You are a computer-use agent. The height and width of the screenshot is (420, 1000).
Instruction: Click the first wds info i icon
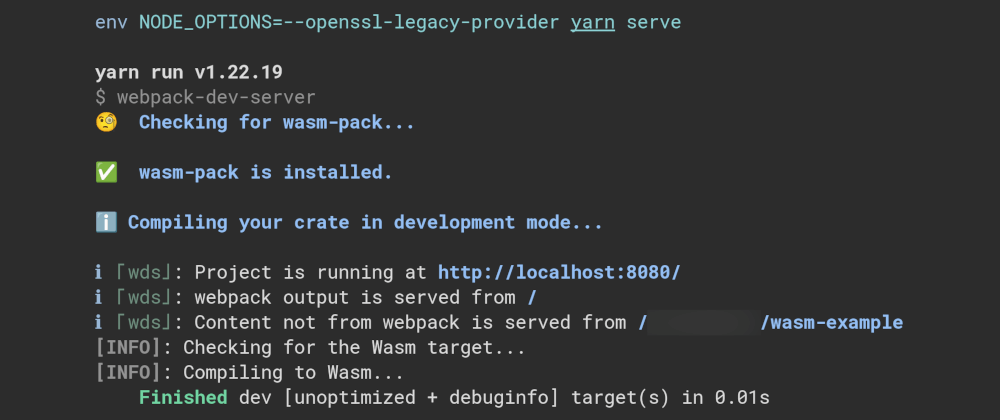(98, 273)
